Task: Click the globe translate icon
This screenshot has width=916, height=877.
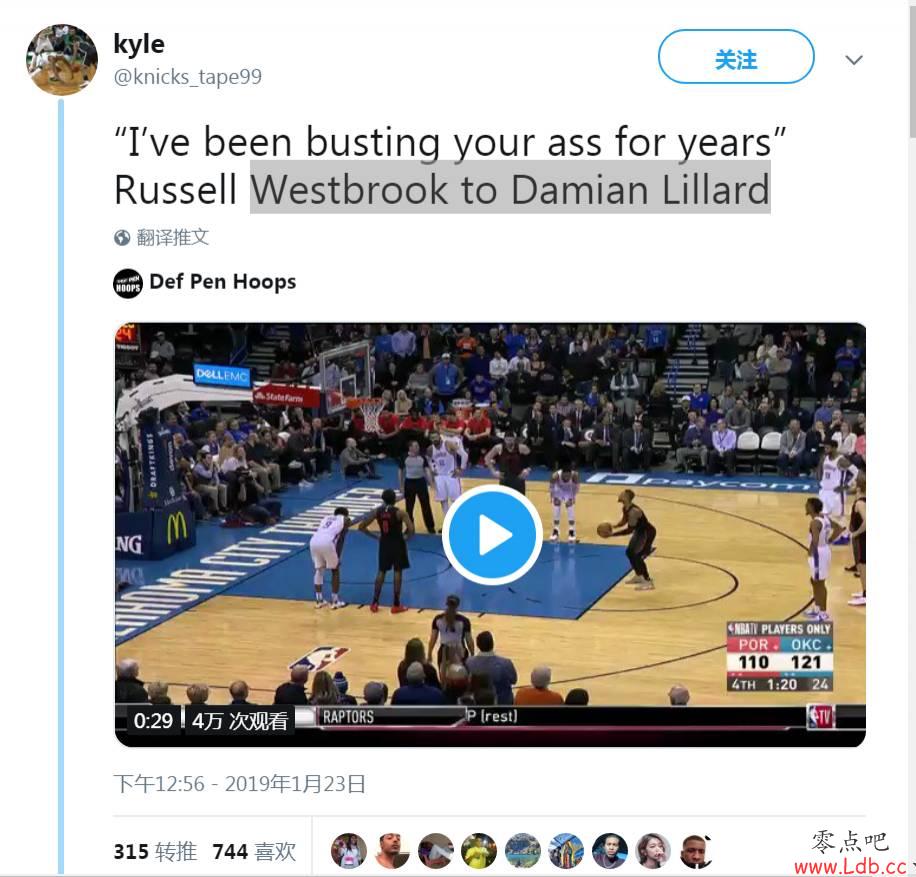Action: tap(122, 238)
